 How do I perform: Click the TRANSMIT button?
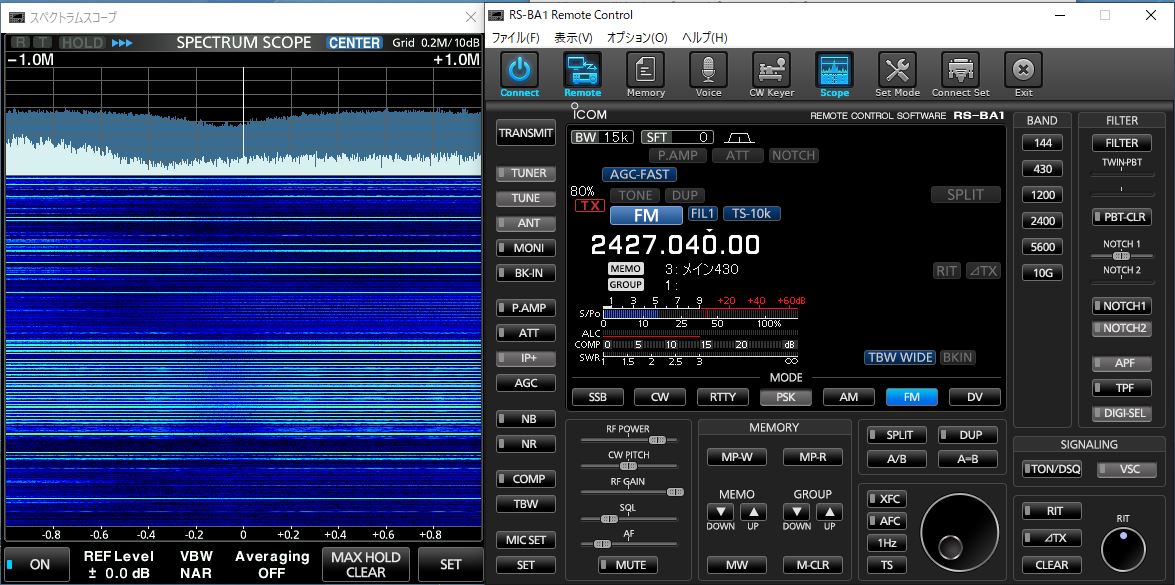click(526, 133)
